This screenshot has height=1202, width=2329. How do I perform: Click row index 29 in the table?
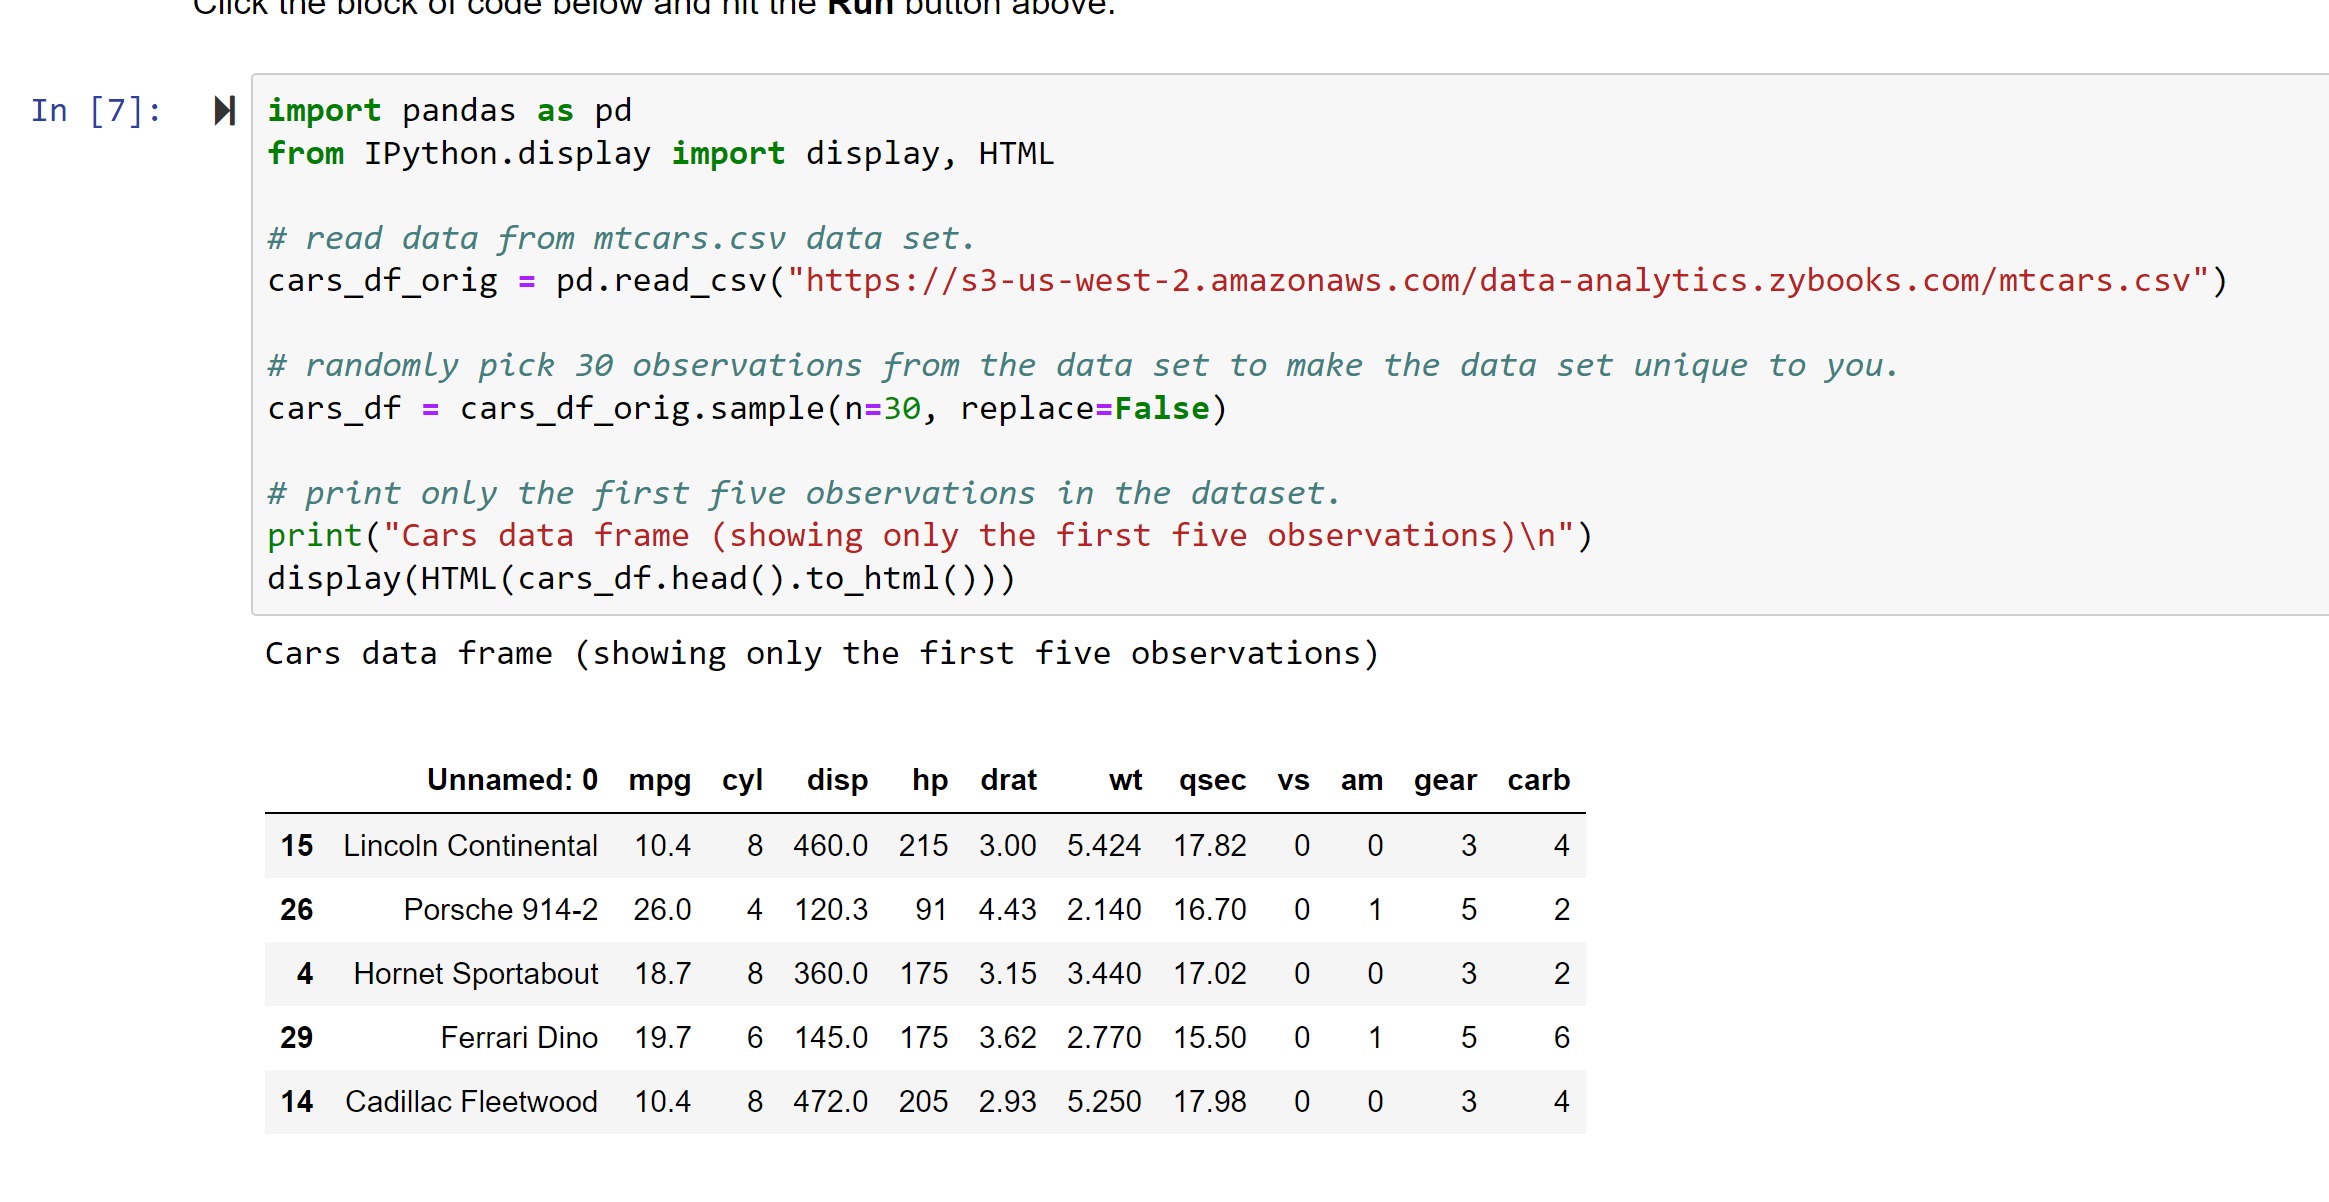(x=296, y=1038)
